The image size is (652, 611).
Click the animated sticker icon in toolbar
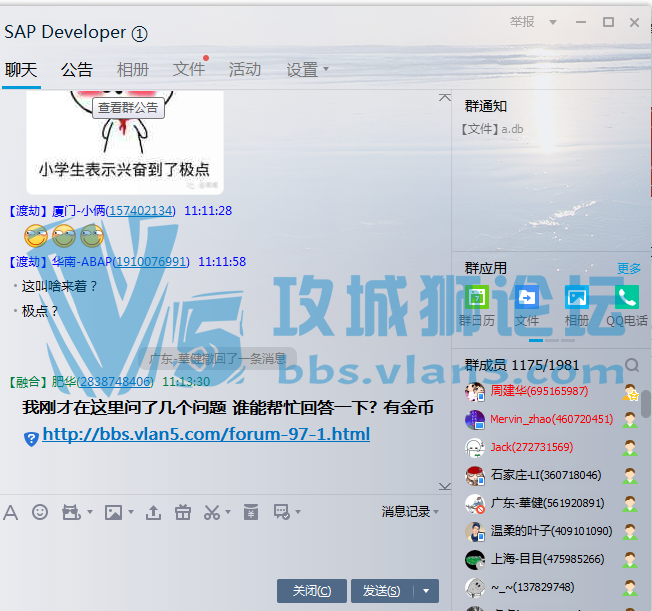pyautogui.click(x=71, y=512)
